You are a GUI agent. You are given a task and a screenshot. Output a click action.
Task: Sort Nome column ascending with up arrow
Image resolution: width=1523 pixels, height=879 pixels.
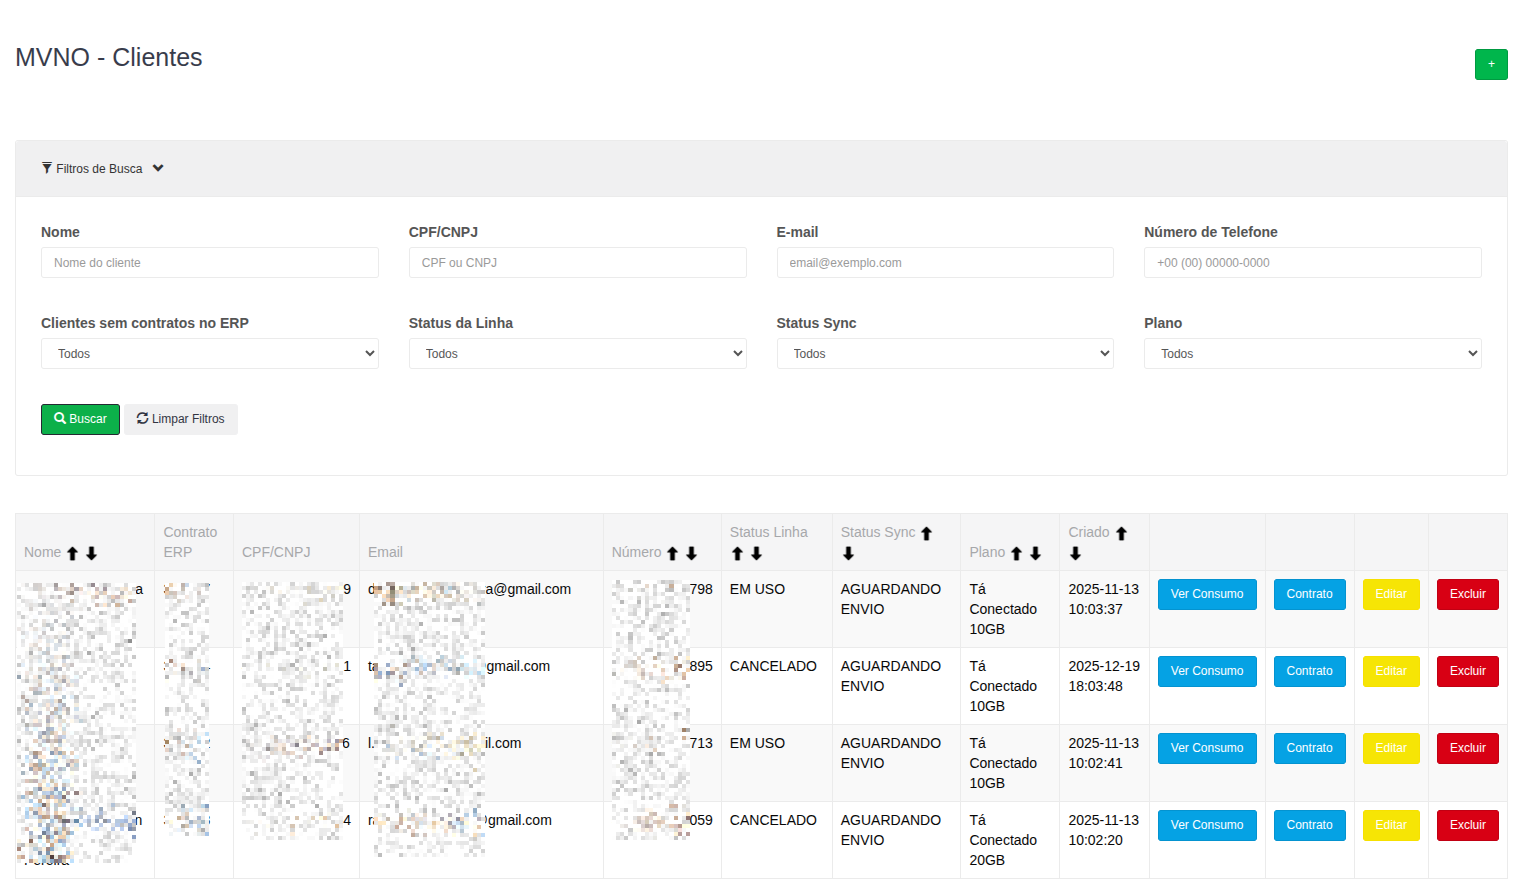[x=72, y=553]
